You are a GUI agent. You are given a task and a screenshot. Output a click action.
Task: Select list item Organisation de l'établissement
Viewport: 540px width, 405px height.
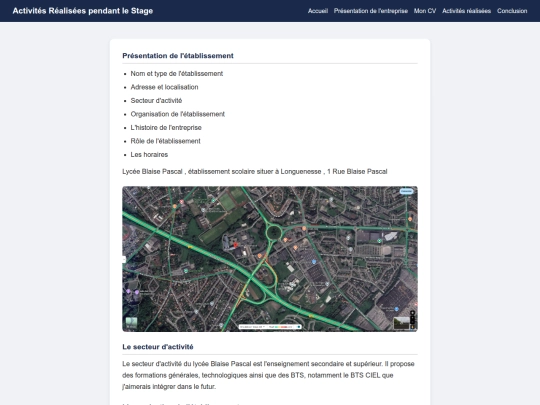pyautogui.click(x=177, y=114)
